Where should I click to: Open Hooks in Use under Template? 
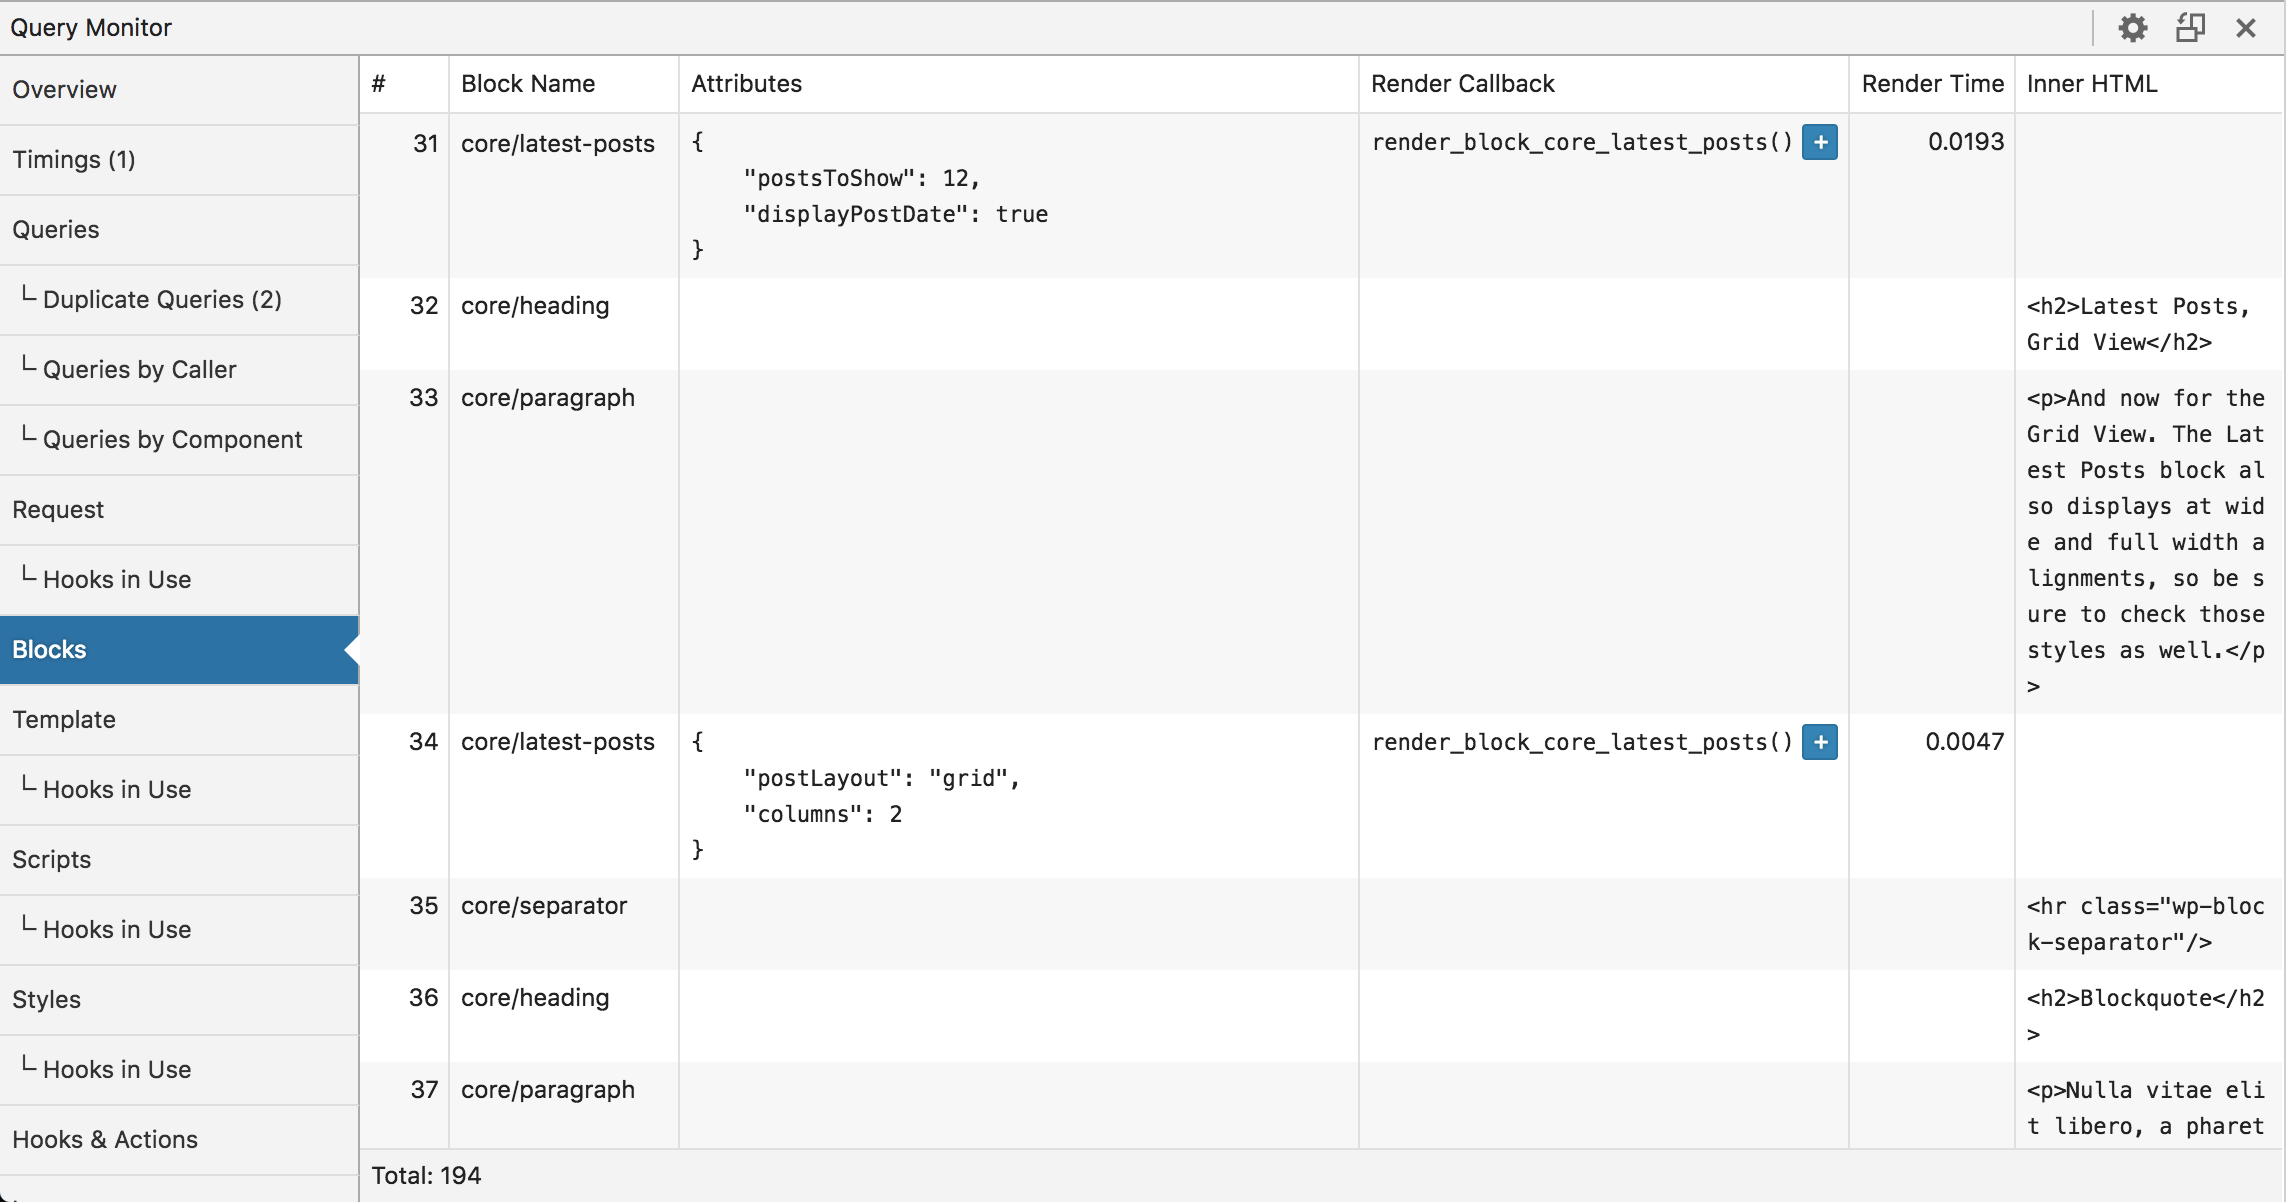pos(179,790)
